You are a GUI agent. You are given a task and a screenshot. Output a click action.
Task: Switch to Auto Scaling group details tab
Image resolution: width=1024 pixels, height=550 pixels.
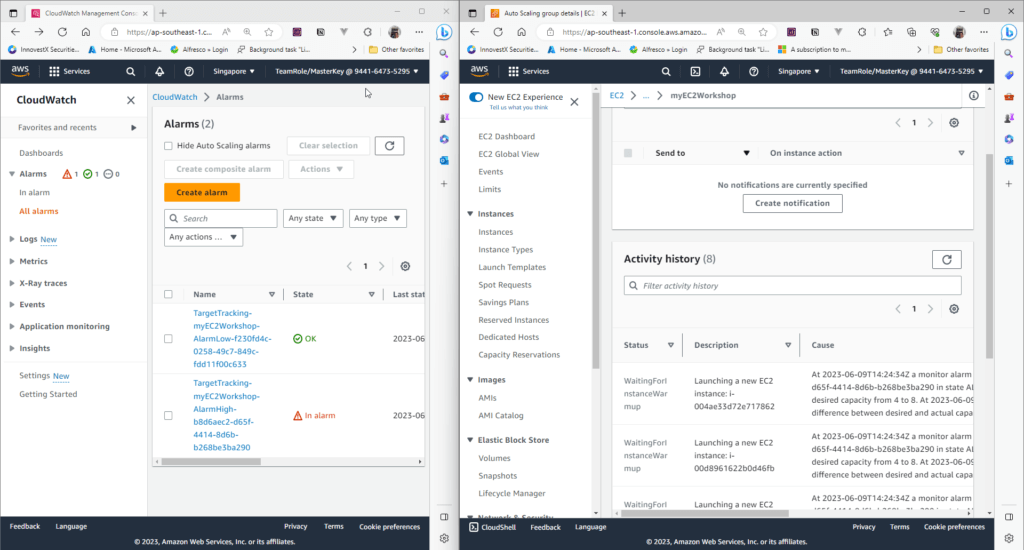coord(549,13)
